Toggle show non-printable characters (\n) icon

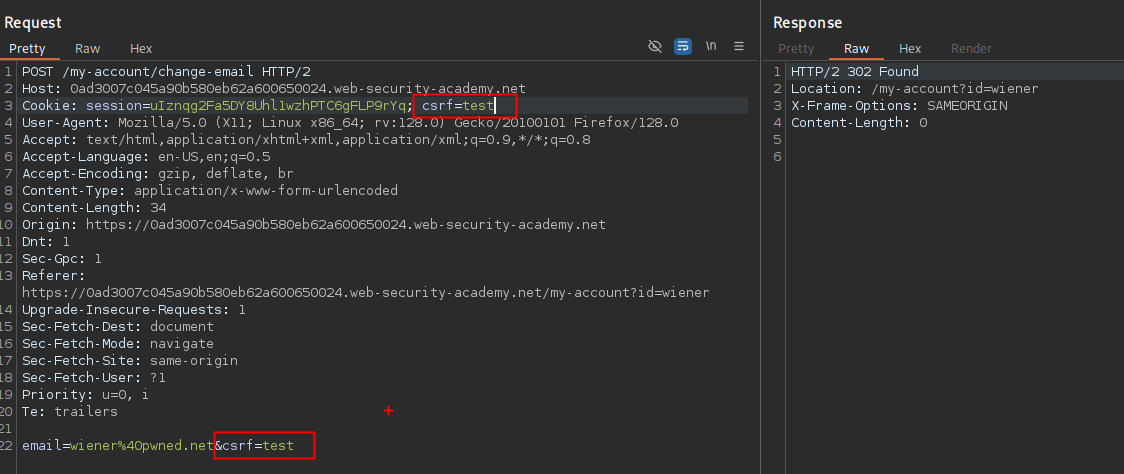pyautogui.click(x=711, y=46)
